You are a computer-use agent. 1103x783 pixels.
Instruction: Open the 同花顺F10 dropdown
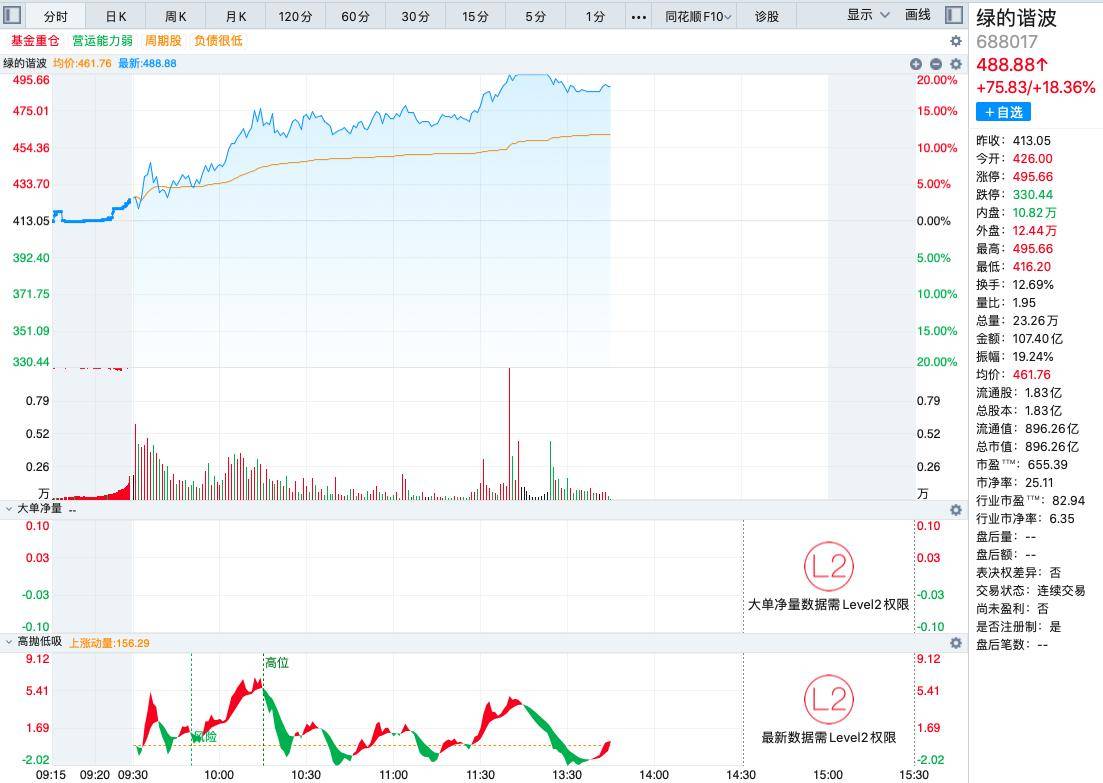pos(698,16)
